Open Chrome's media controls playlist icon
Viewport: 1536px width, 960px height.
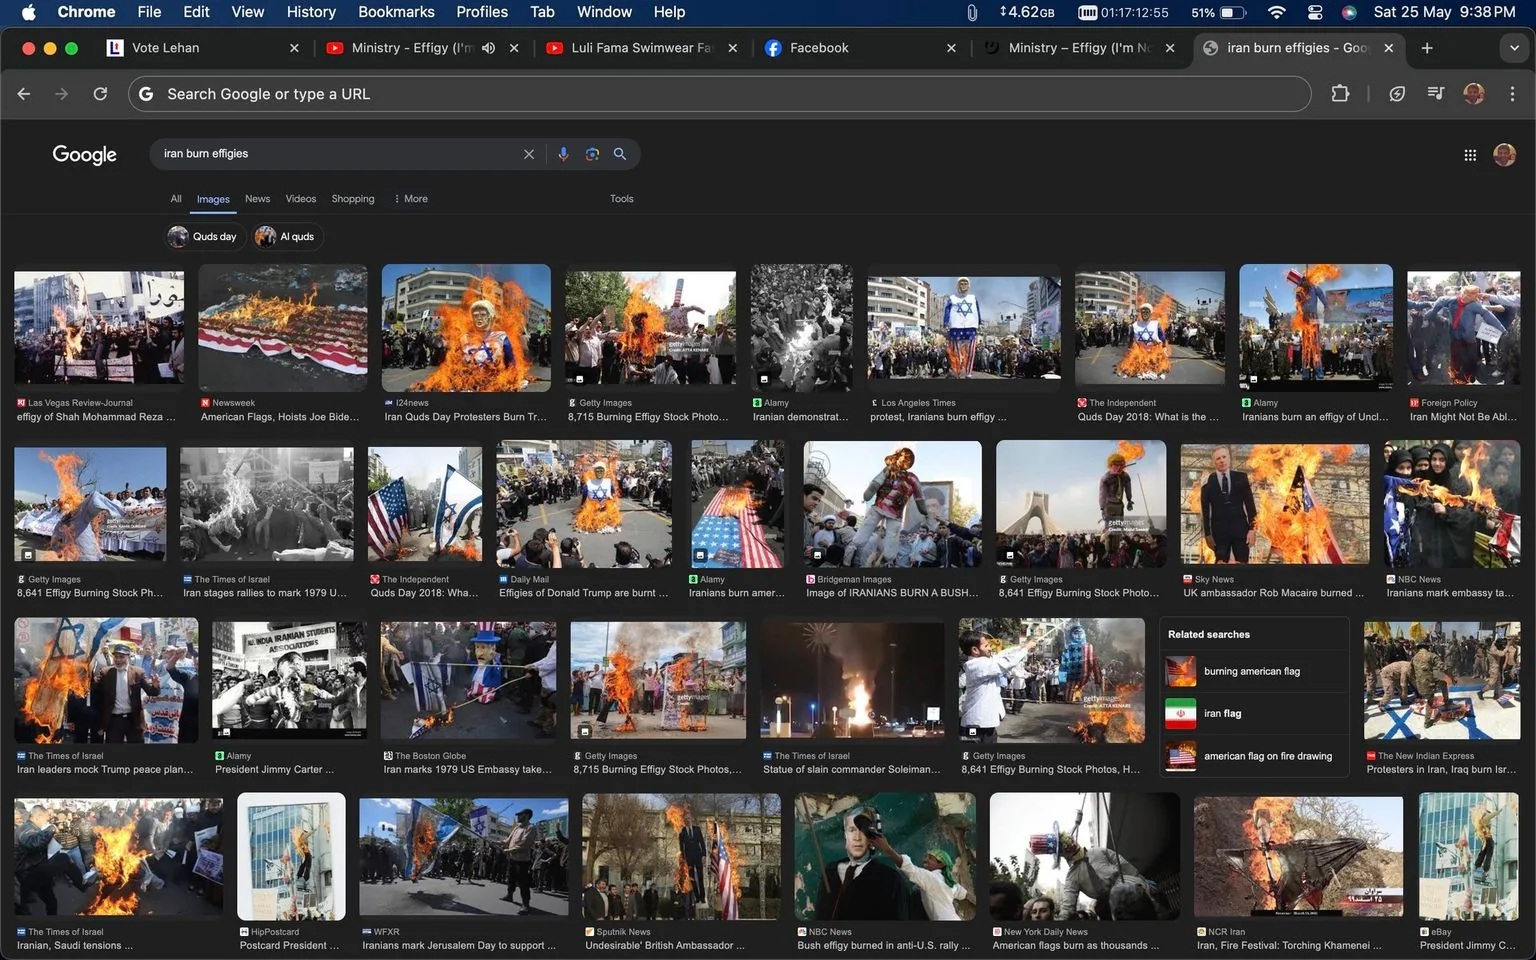[1435, 93]
